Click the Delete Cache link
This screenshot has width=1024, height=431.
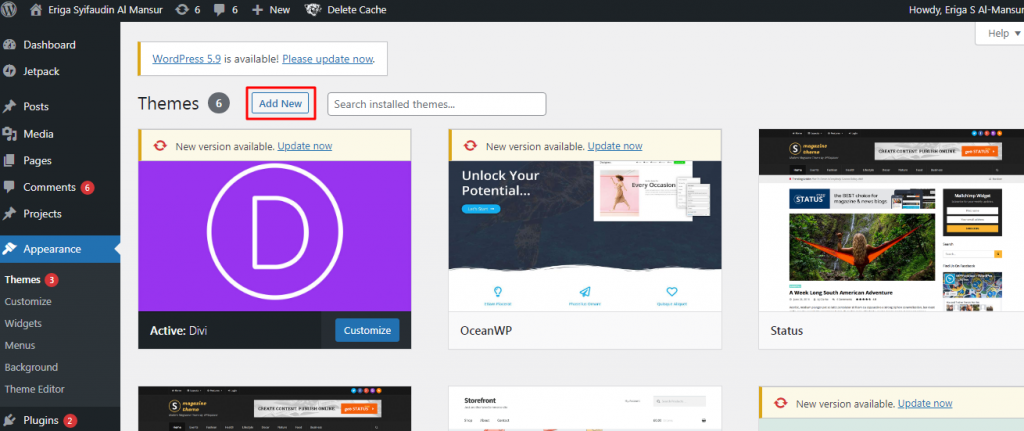[x=357, y=10]
